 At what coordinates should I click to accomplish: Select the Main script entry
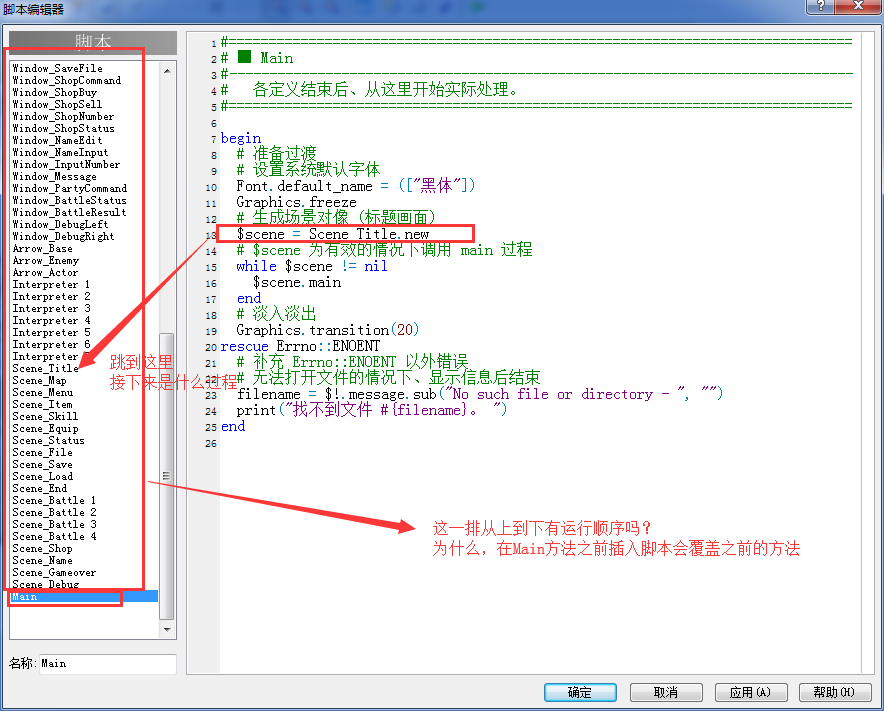[x=84, y=597]
